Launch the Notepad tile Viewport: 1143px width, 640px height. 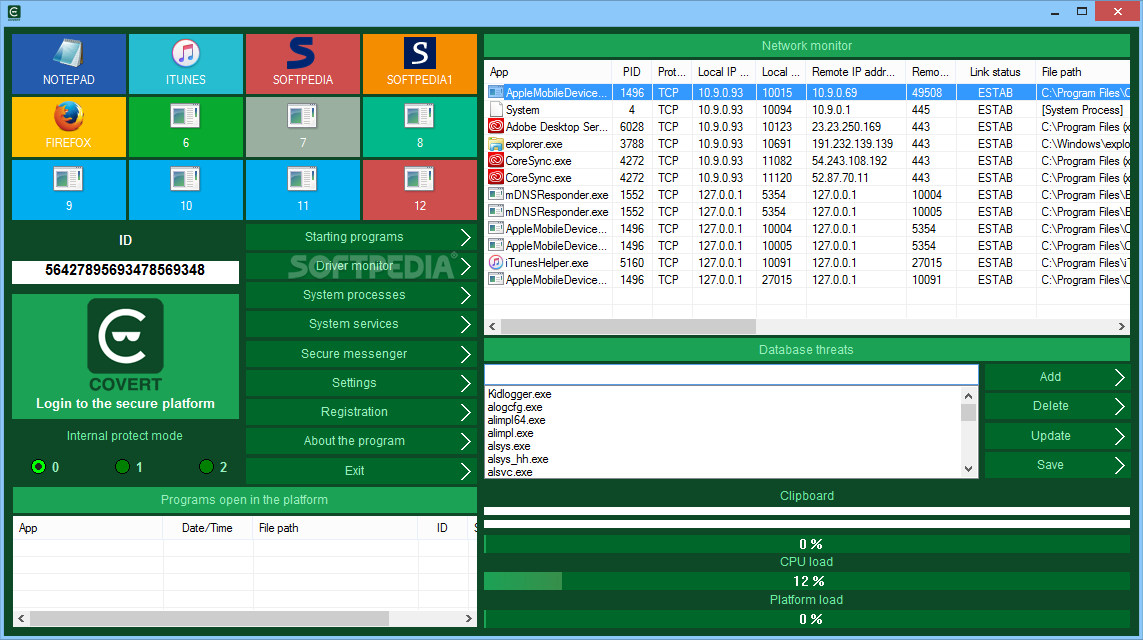coord(69,63)
